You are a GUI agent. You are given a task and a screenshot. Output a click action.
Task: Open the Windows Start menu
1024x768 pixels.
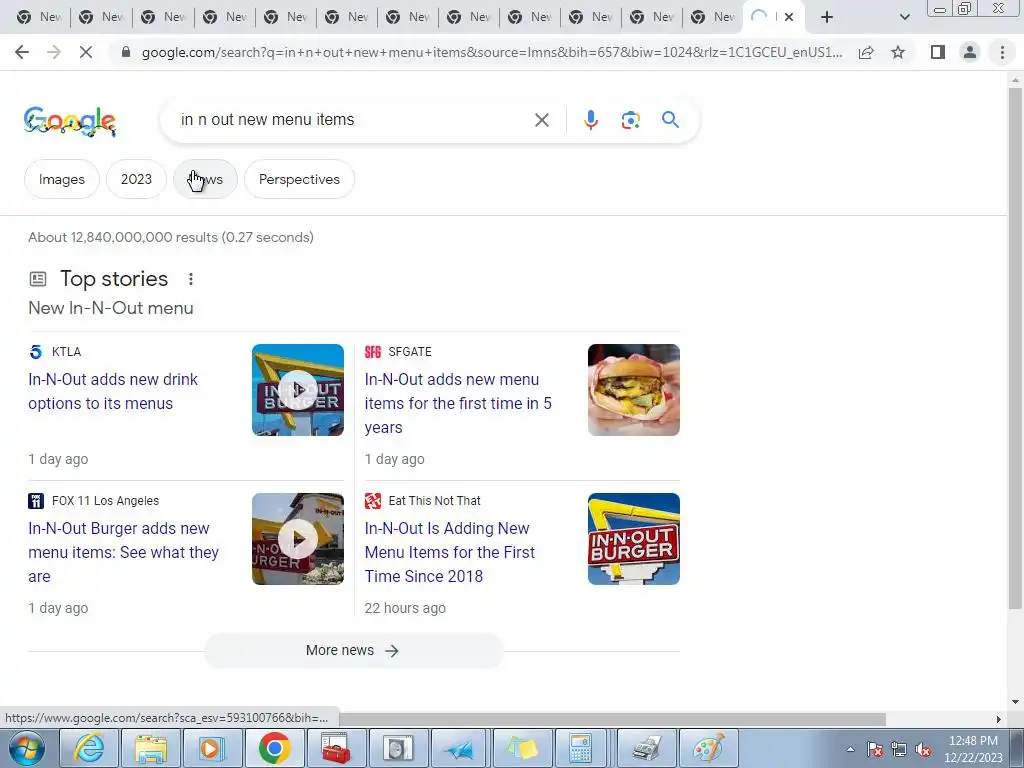(x=27, y=748)
